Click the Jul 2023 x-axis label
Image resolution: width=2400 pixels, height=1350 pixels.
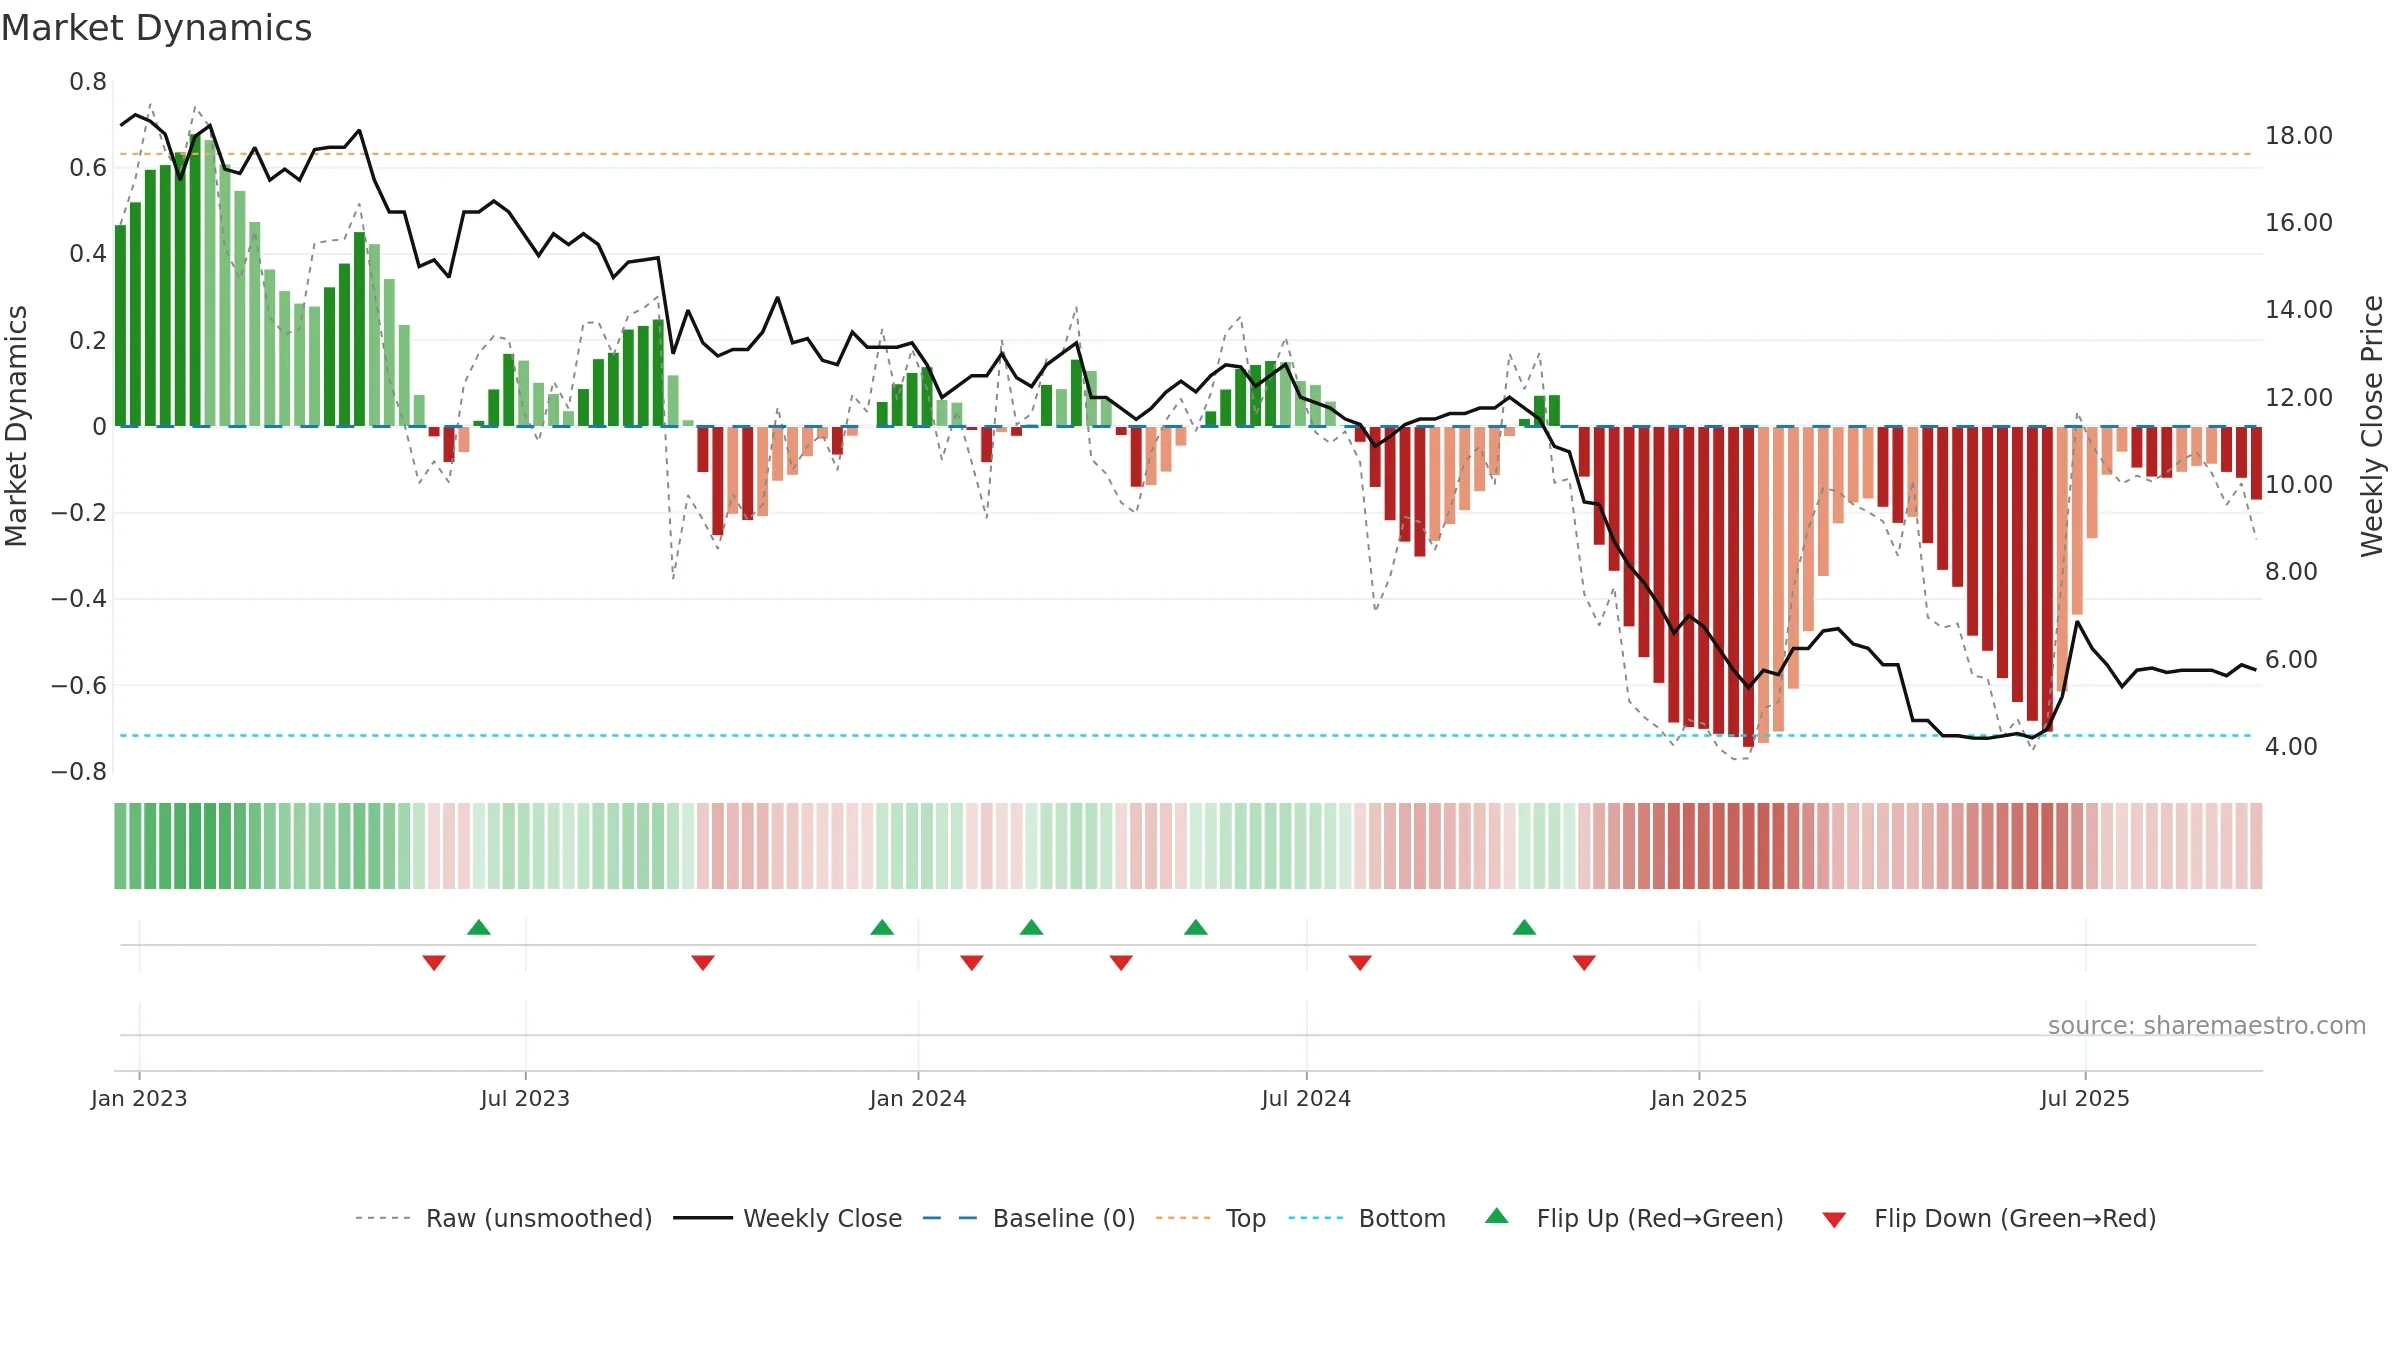(x=525, y=1098)
